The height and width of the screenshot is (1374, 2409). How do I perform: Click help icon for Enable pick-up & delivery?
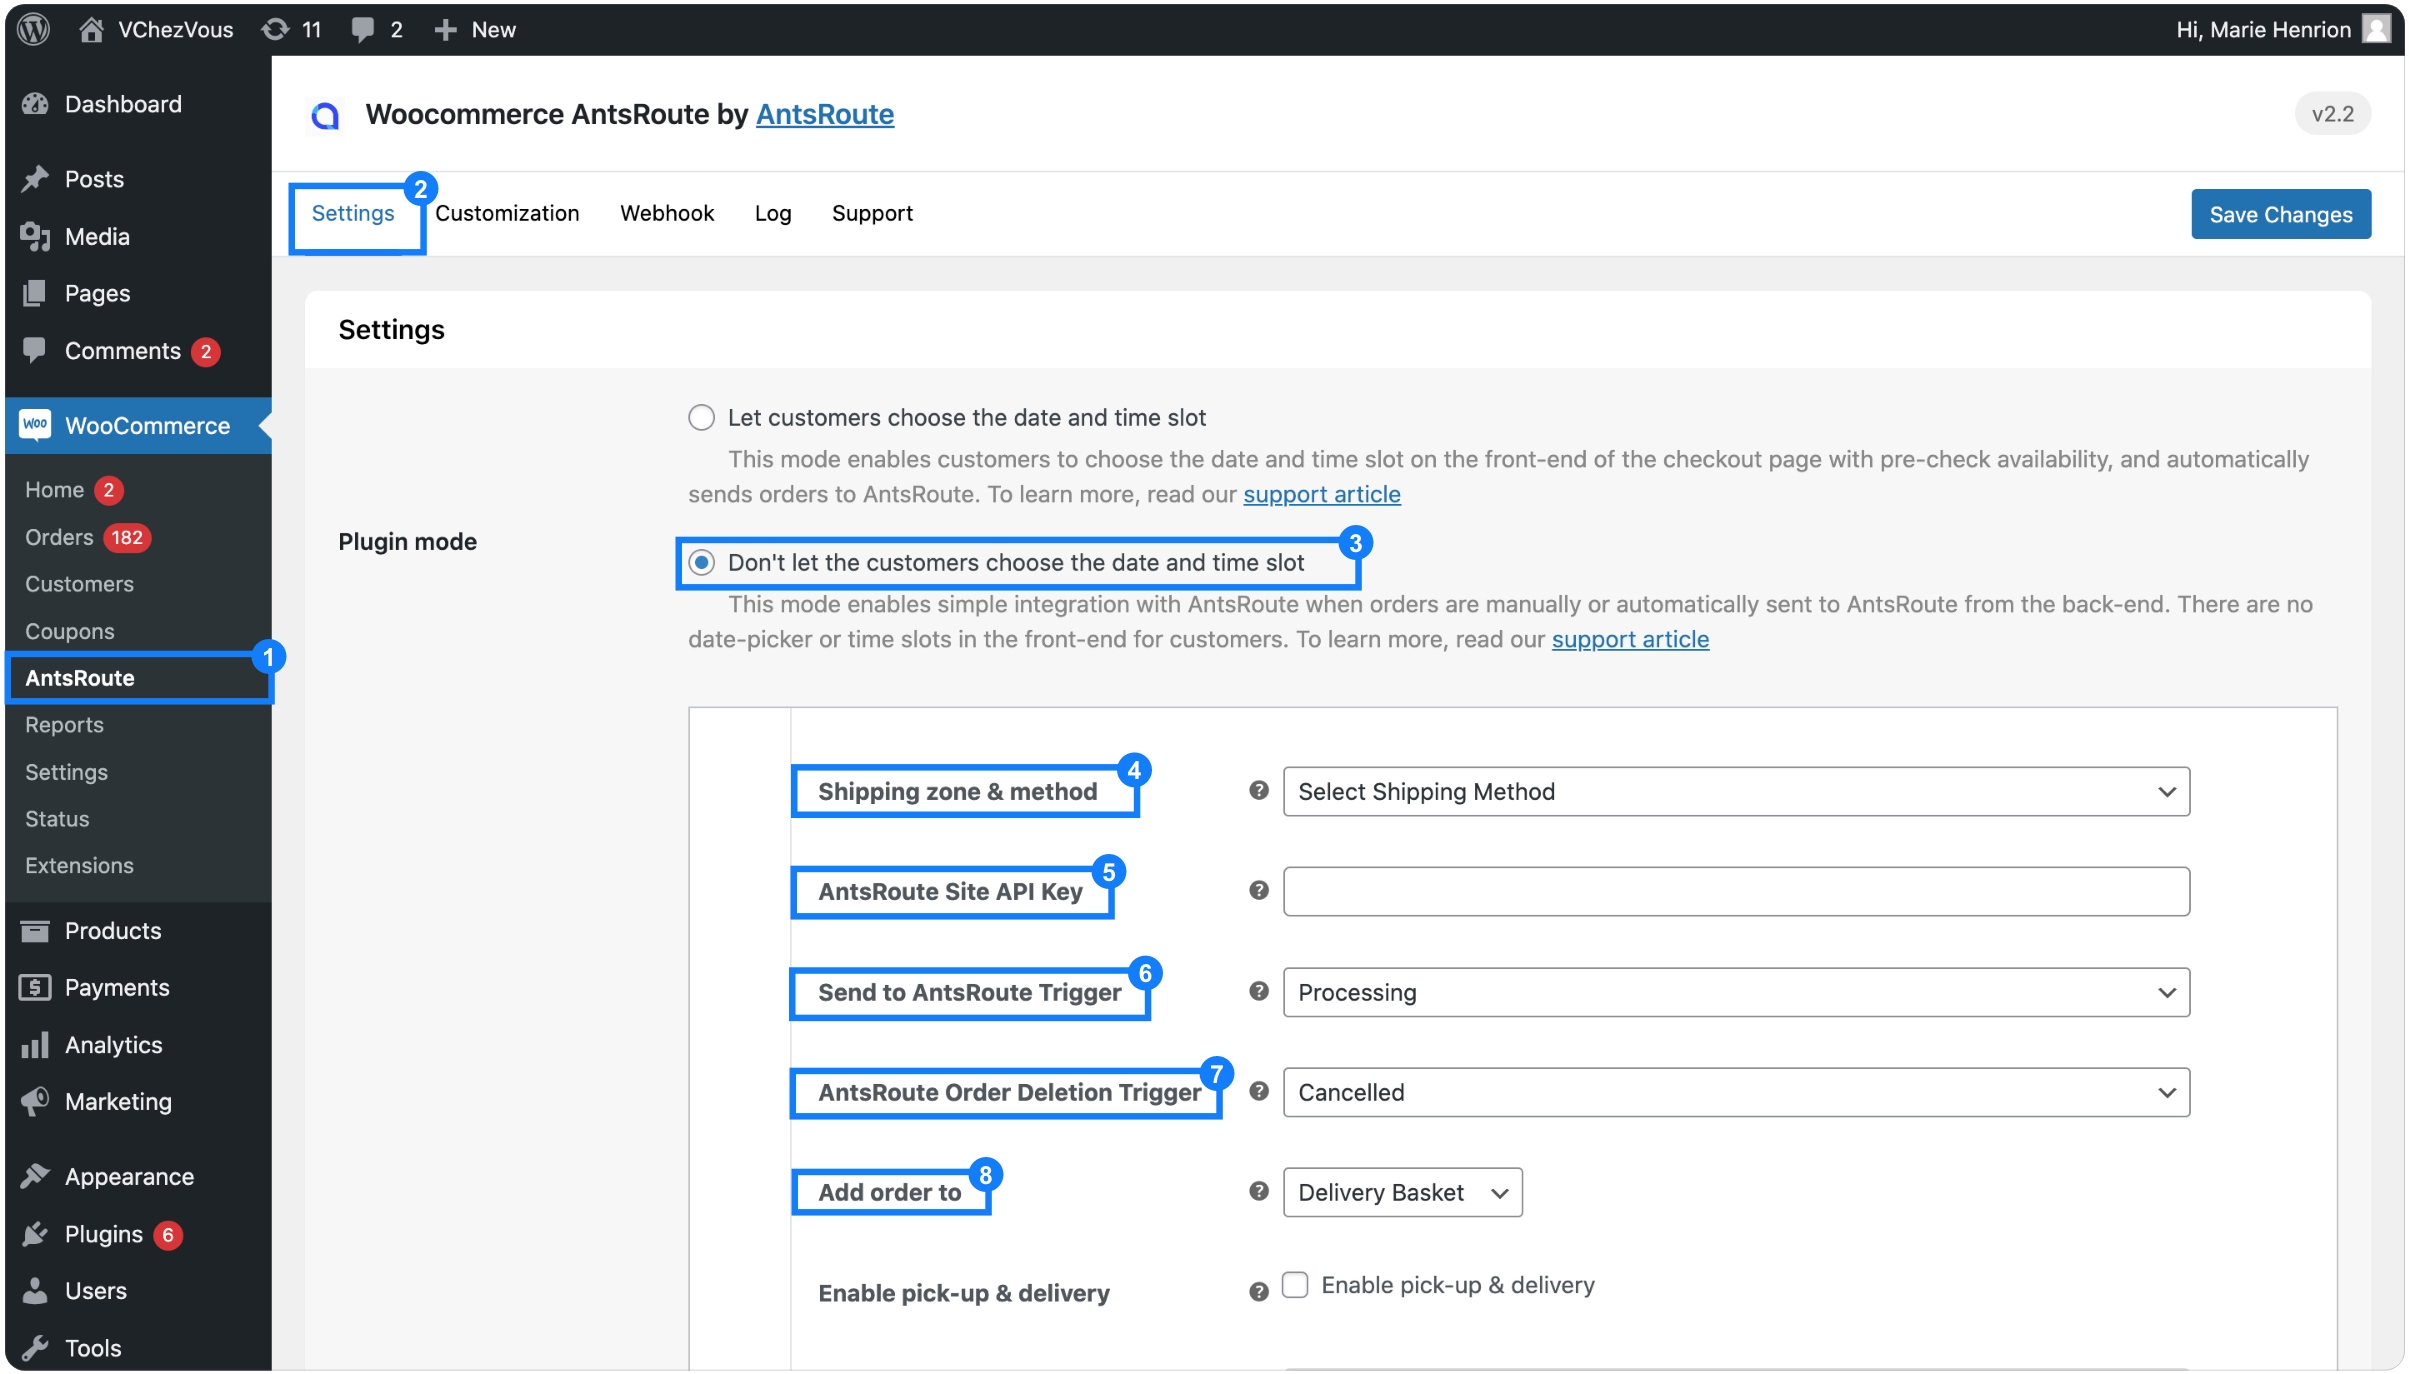(x=1259, y=1292)
